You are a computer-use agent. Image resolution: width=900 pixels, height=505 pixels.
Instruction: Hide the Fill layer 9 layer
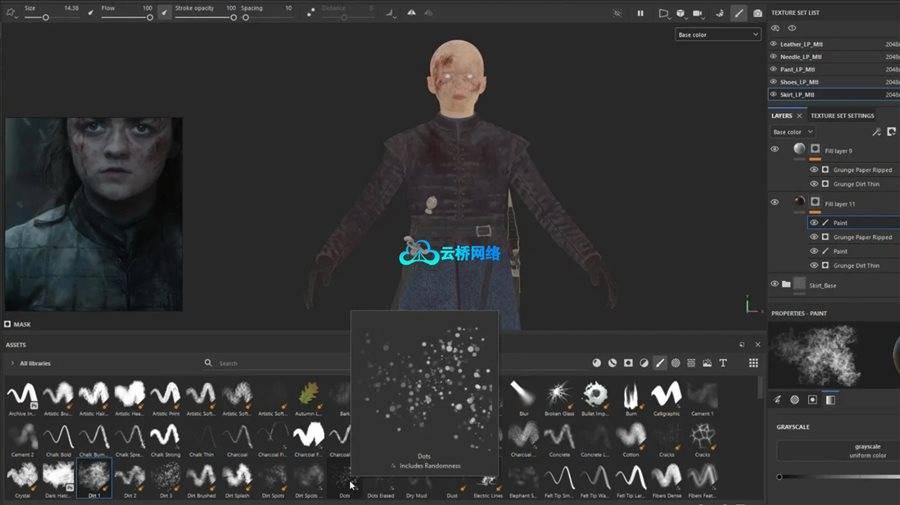coord(774,149)
